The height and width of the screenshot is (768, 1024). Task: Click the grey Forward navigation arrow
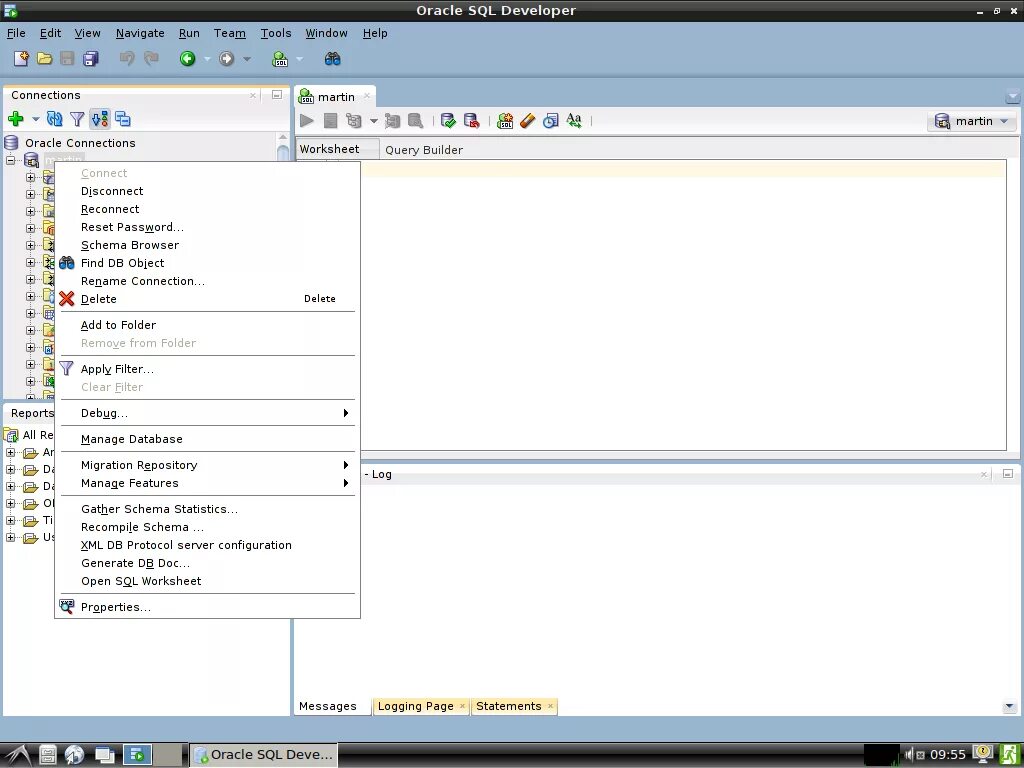[x=227, y=59]
